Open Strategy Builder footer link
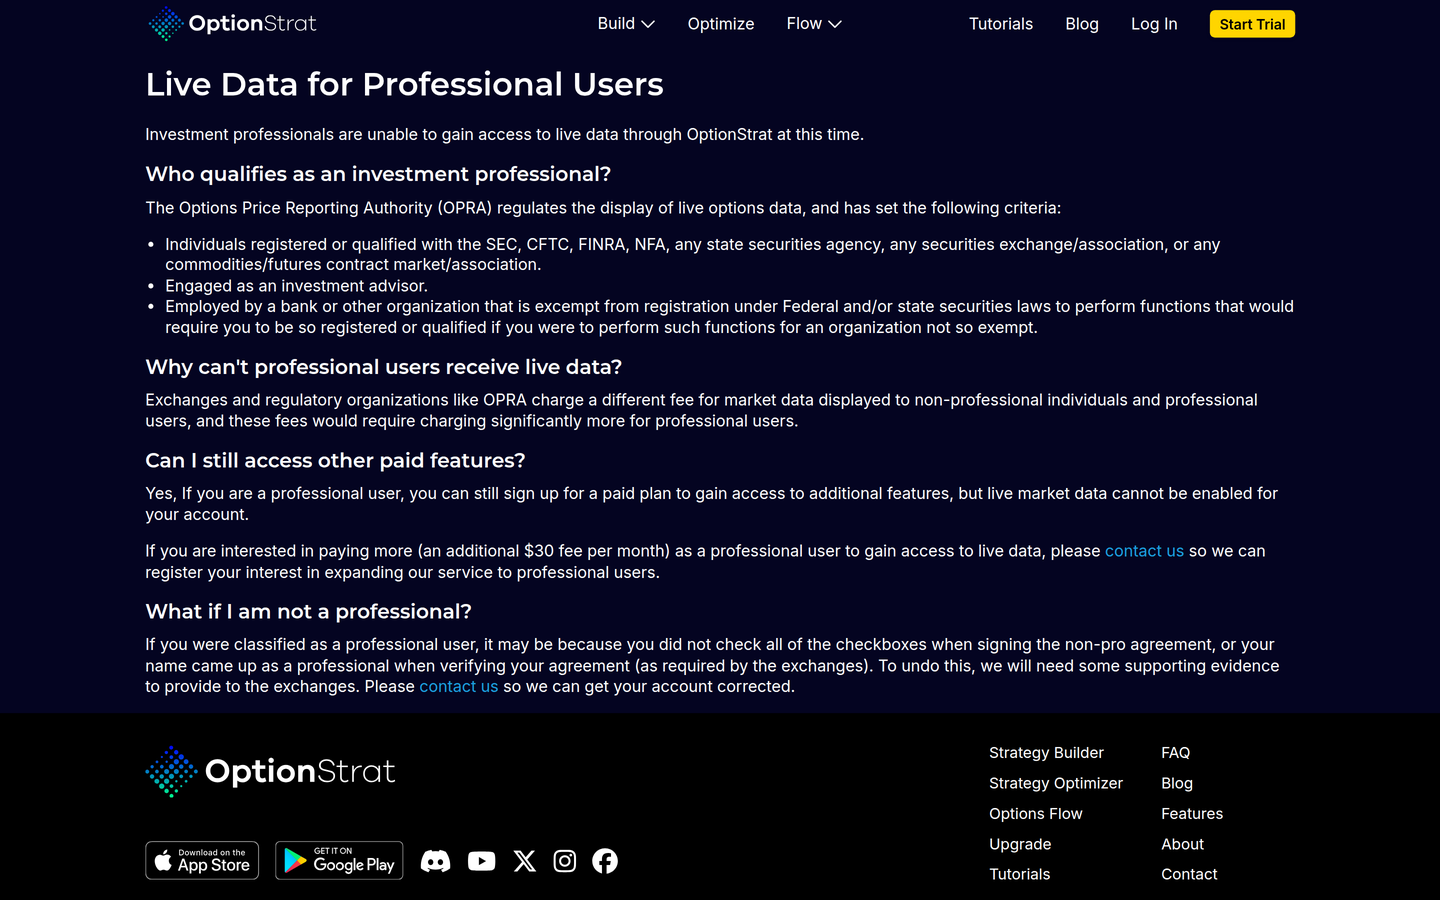1440x900 pixels. (x=1046, y=753)
